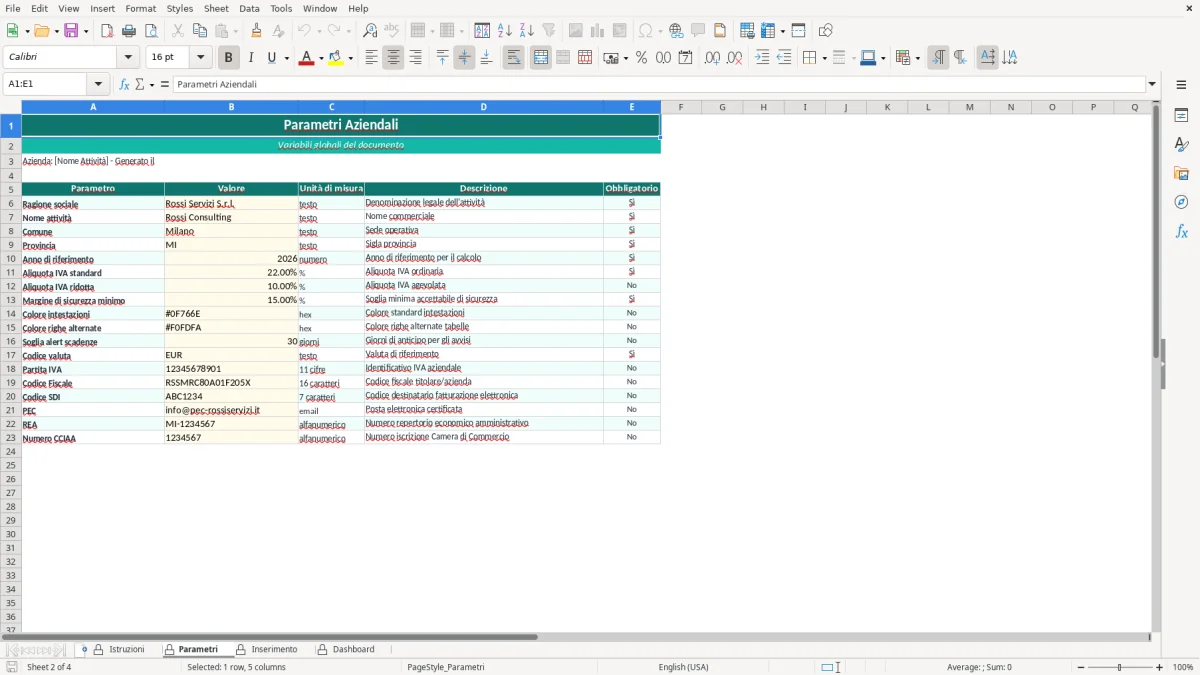Insert chart from toolbar
This screenshot has height=675, width=1200.
coord(597,31)
